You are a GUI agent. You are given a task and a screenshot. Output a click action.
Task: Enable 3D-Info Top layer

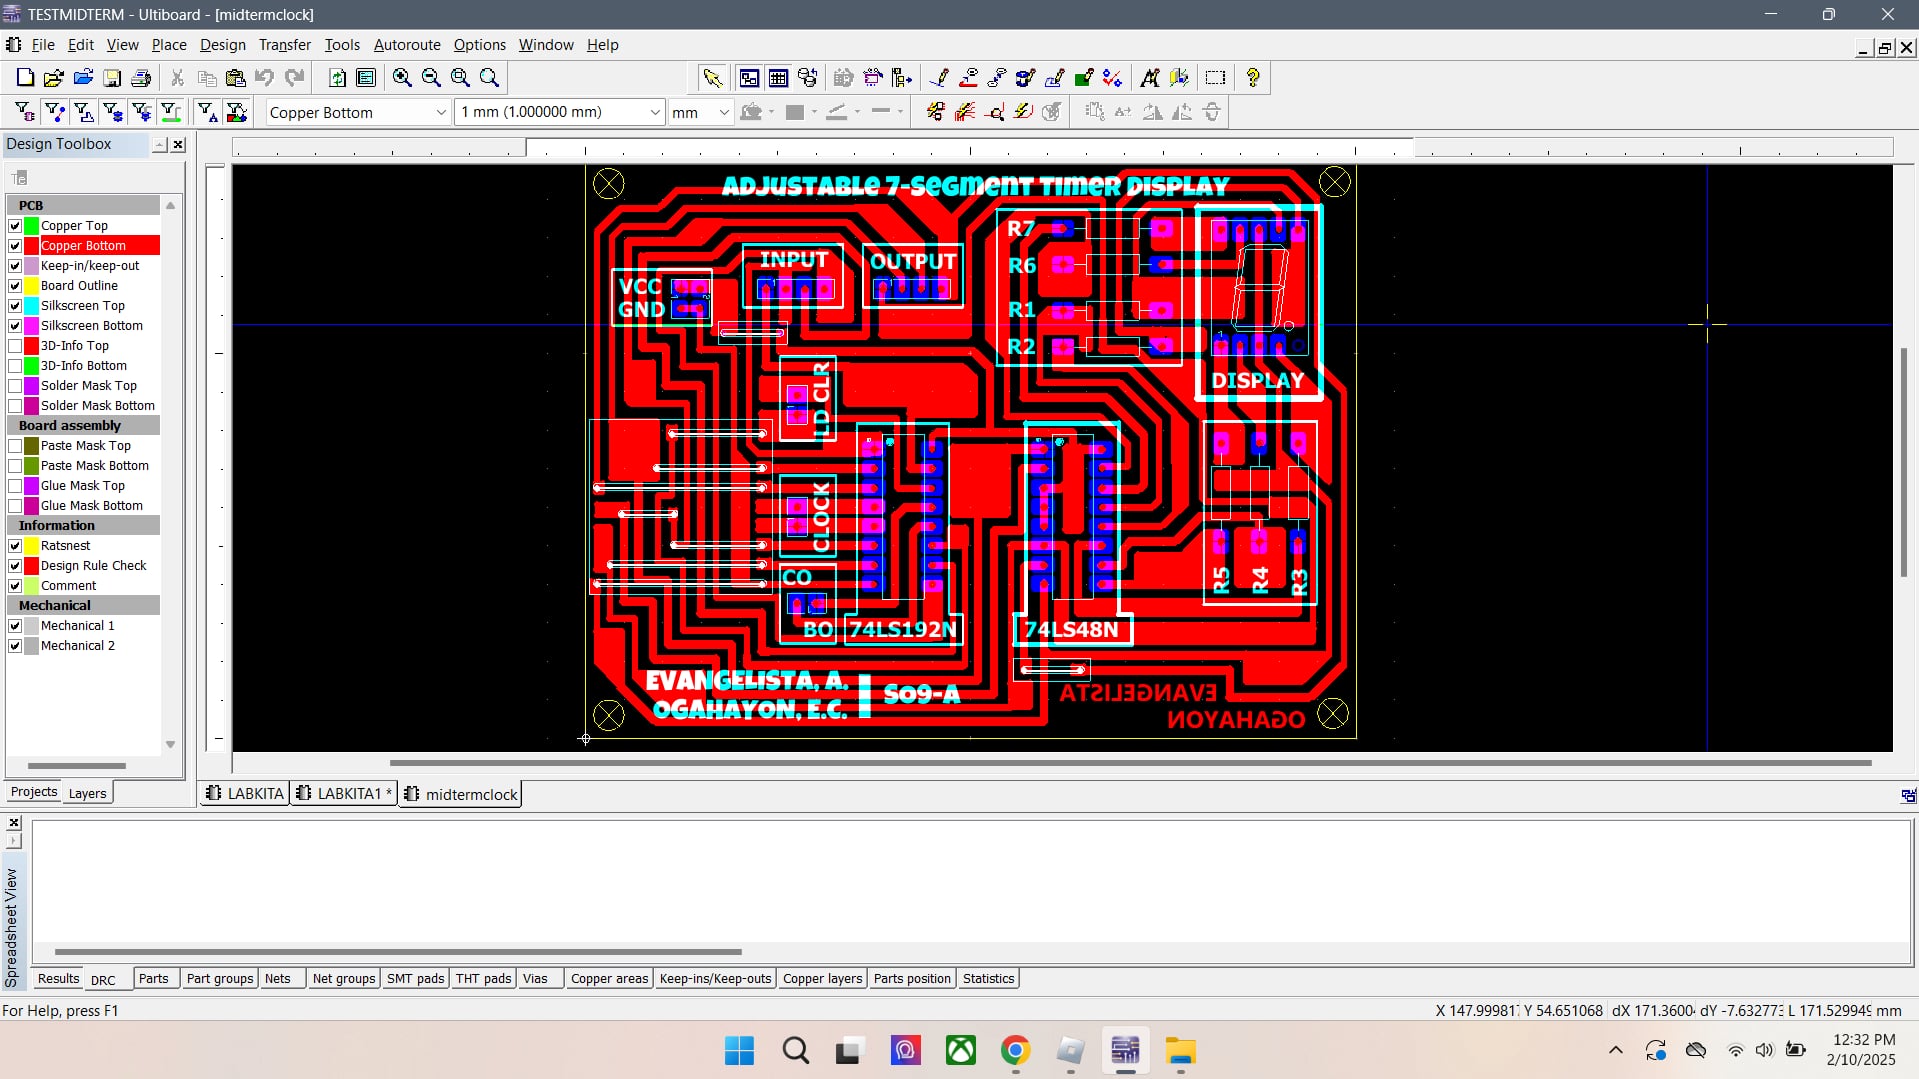coord(15,346)
